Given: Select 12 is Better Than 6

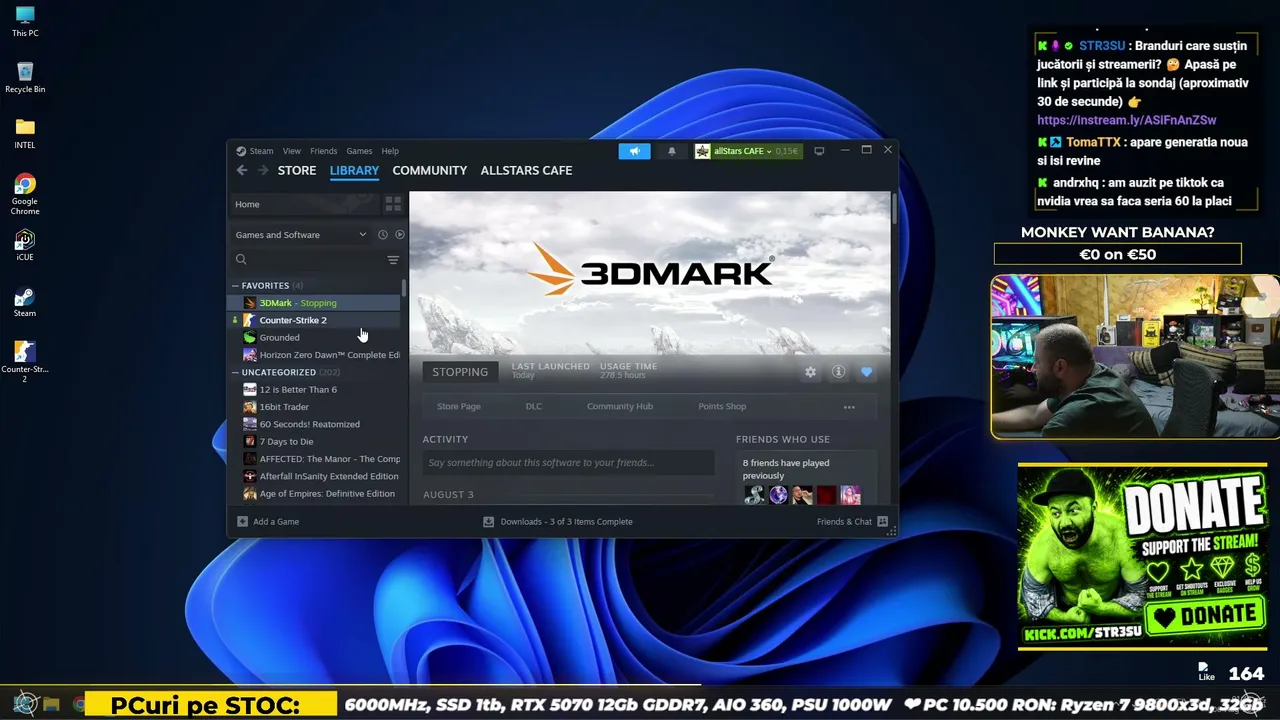Looking at the screenshot, I should (x=316, y=389).
